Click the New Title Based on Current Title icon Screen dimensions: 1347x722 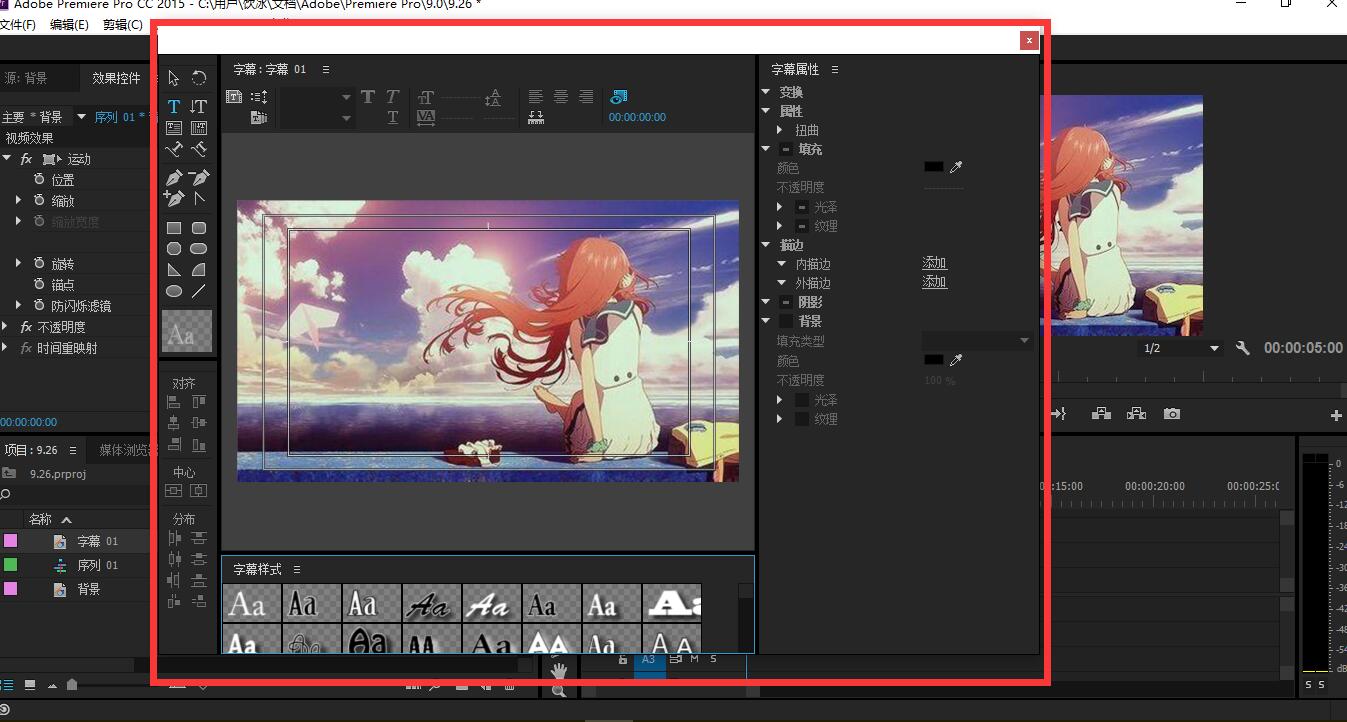point(234,97)
